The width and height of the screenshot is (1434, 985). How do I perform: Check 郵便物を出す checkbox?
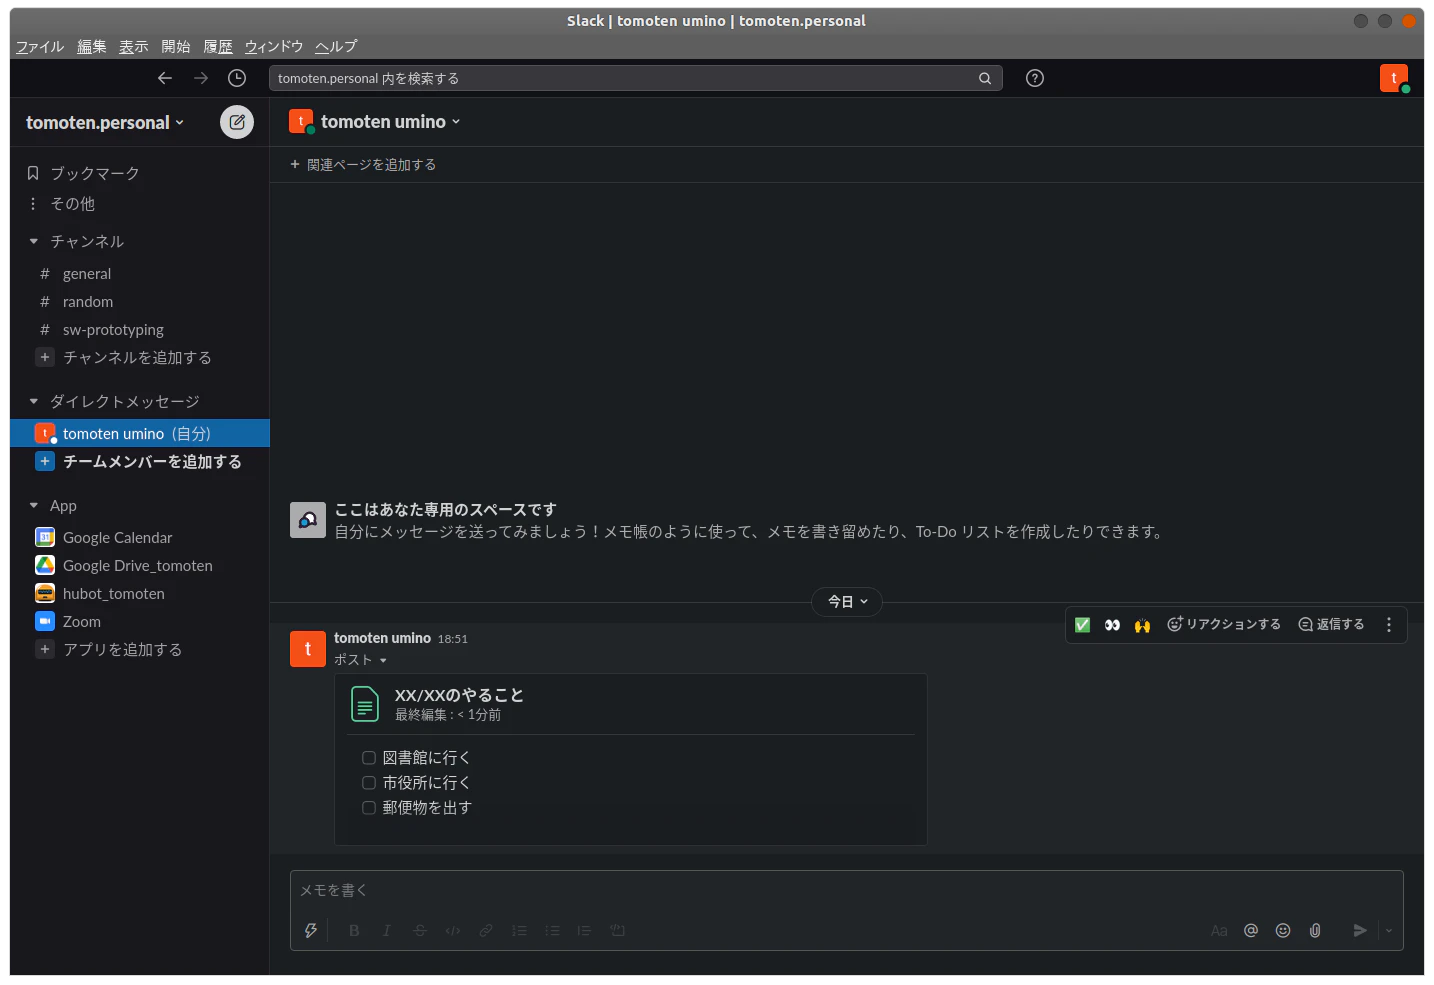pyautogui.click(x=369, y=808)
